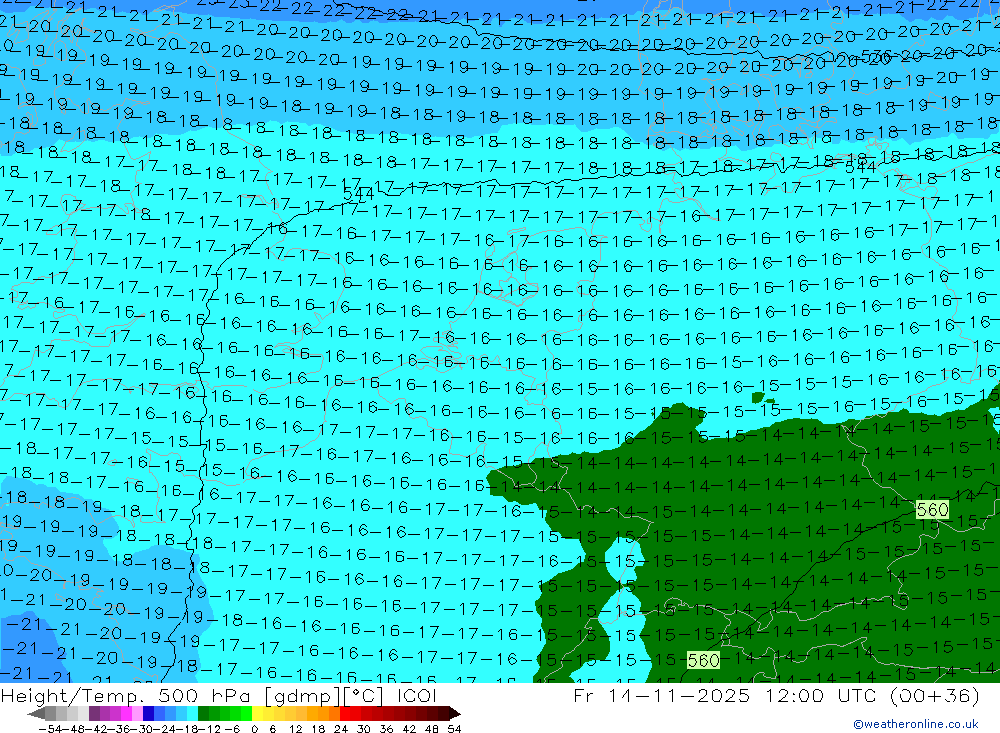Click the right 544 contour label
The height and width of the screenshot is (733, 1000).
(860, 168)
